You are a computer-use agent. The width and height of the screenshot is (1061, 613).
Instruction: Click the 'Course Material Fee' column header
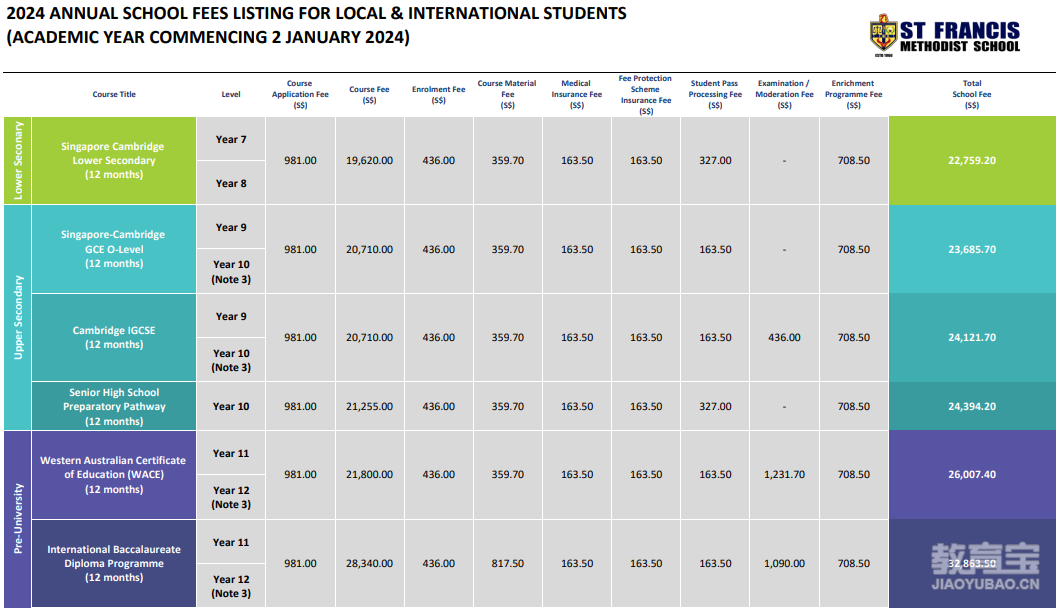tap(507, 95)
